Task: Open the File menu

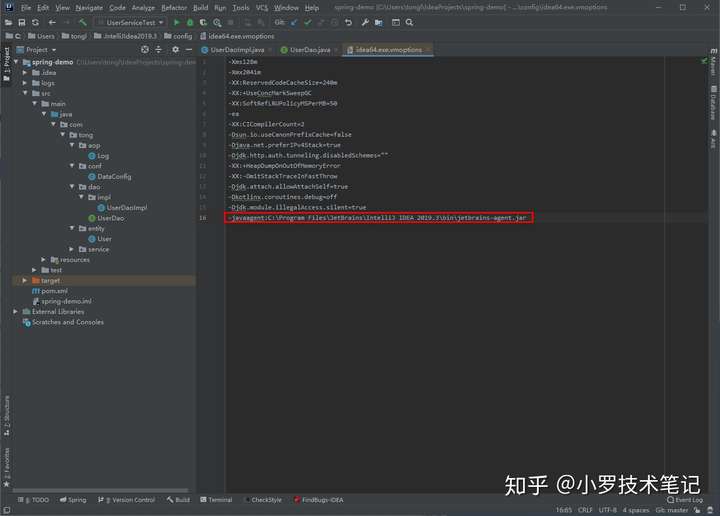Action: (26, 8)
